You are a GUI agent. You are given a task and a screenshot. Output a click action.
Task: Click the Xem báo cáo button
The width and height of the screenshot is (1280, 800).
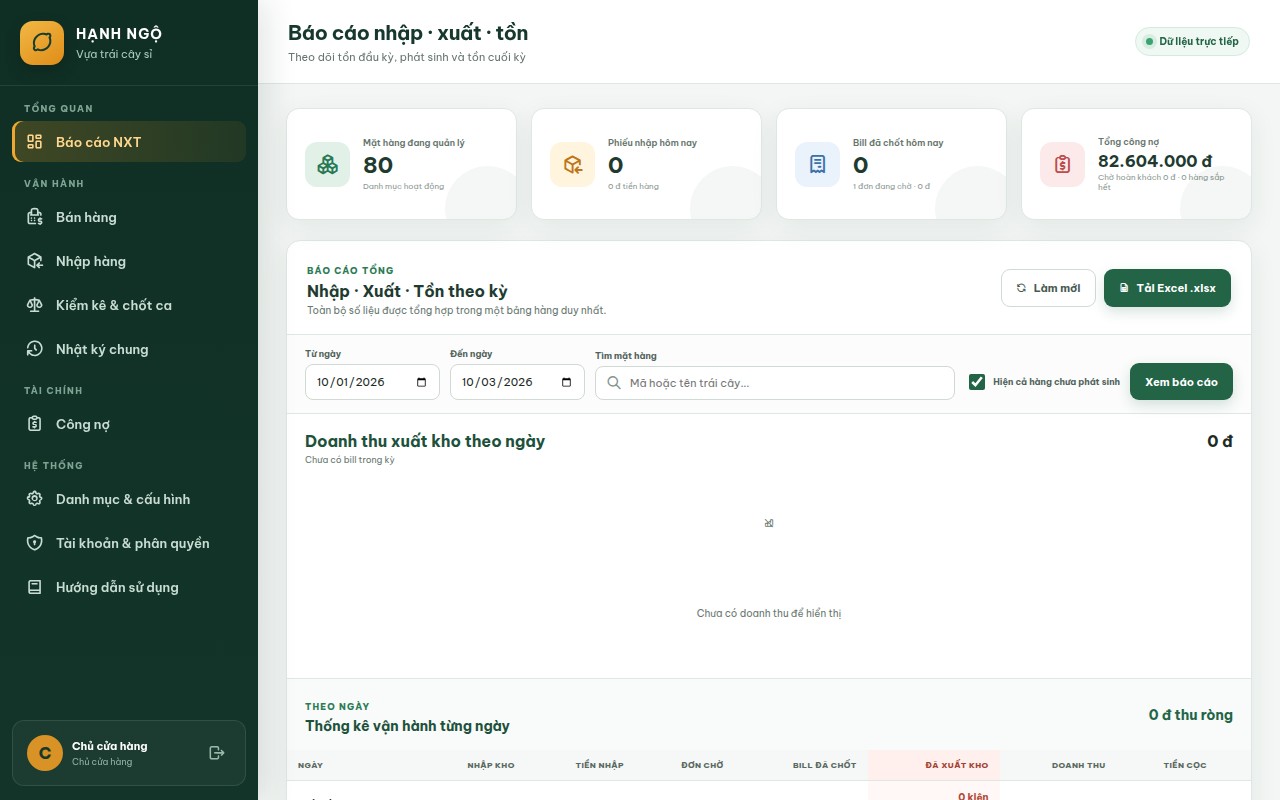(x=1181, y=382)
